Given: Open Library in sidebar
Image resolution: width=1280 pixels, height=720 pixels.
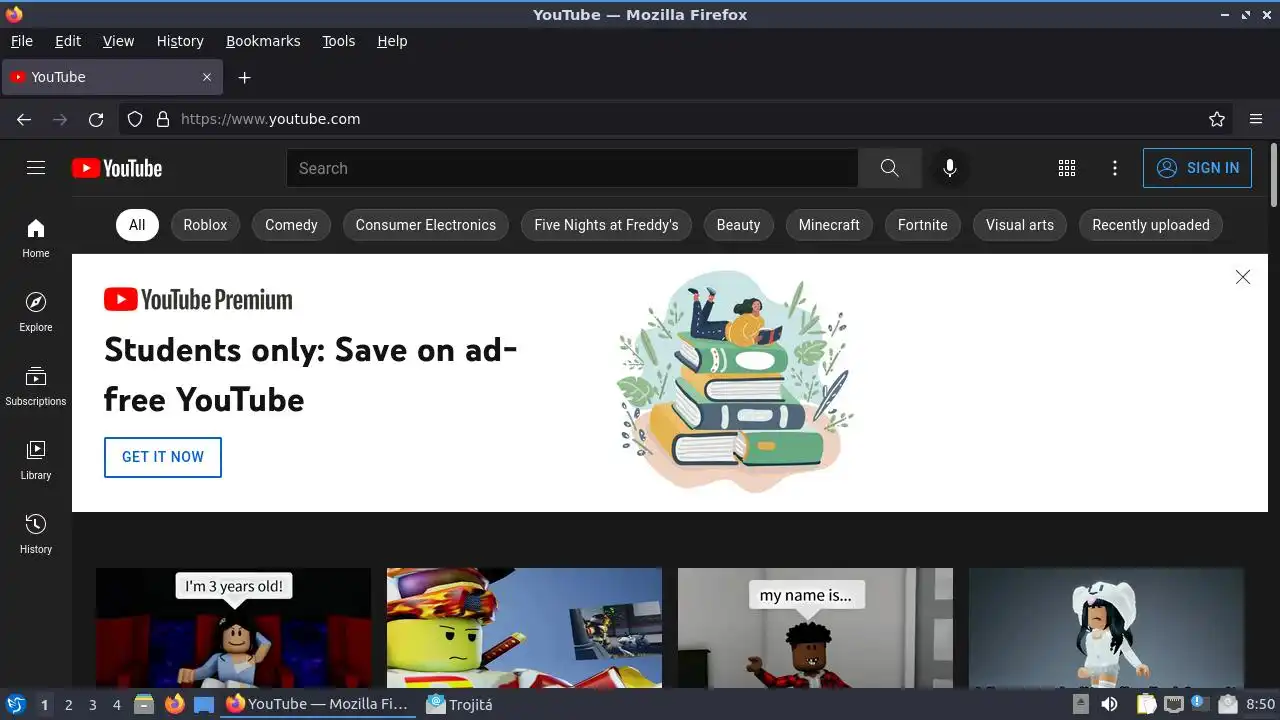Looking at the screenshot, I should [x=36, y=460].
